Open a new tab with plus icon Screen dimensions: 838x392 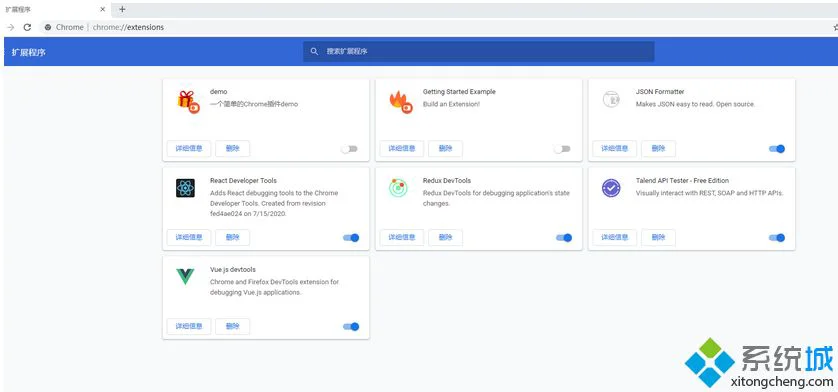(122, 9)
